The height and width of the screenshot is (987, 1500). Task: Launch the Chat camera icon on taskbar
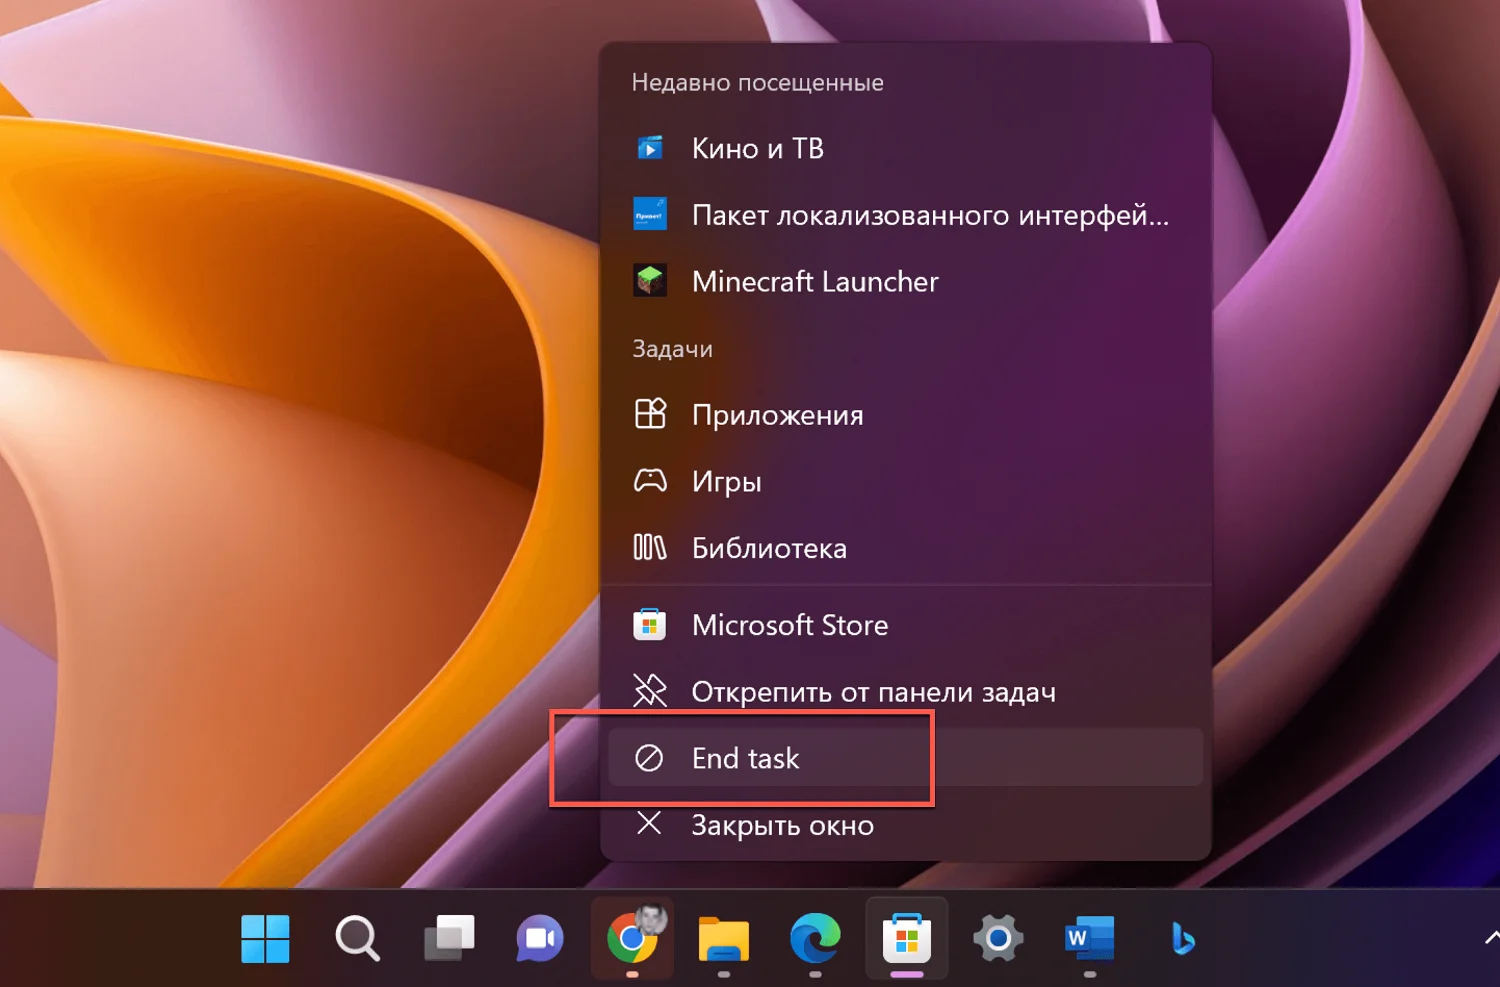point(540,939)
